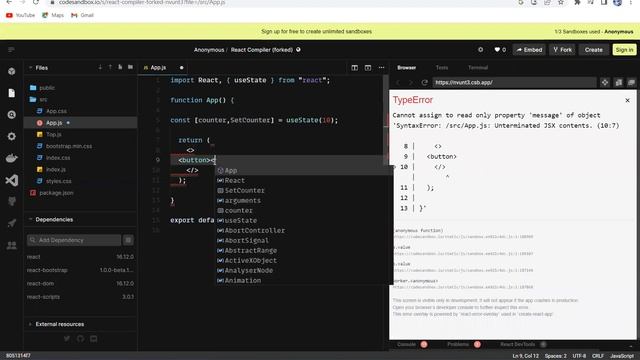Click the download arrow icon in Files header
Screen dimensions: 640x360
tap(100, 67)
